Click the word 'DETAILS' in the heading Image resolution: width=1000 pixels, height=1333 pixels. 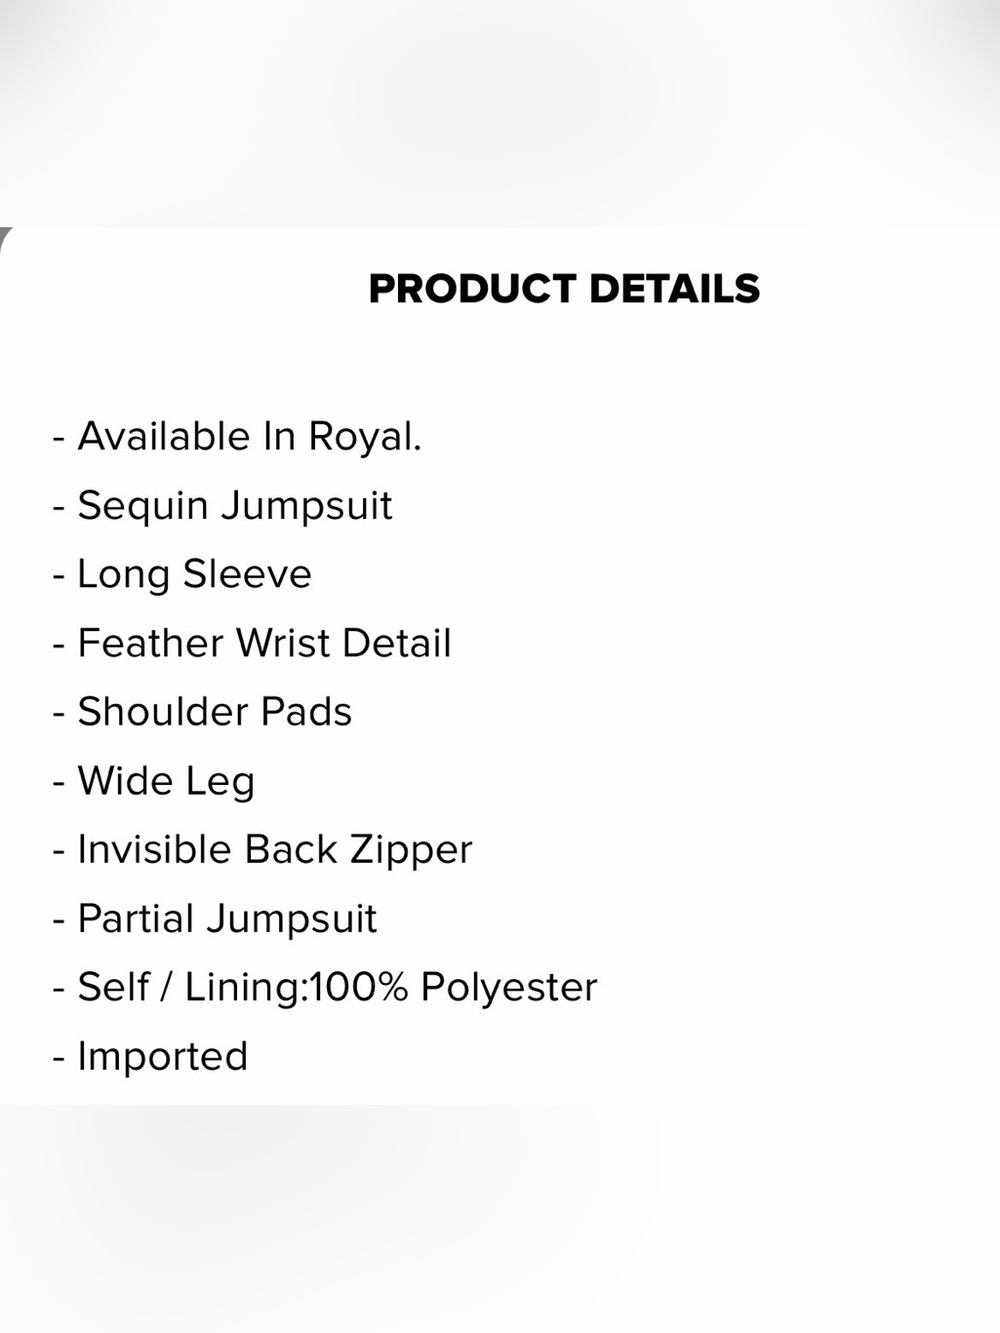coord(675,289)
